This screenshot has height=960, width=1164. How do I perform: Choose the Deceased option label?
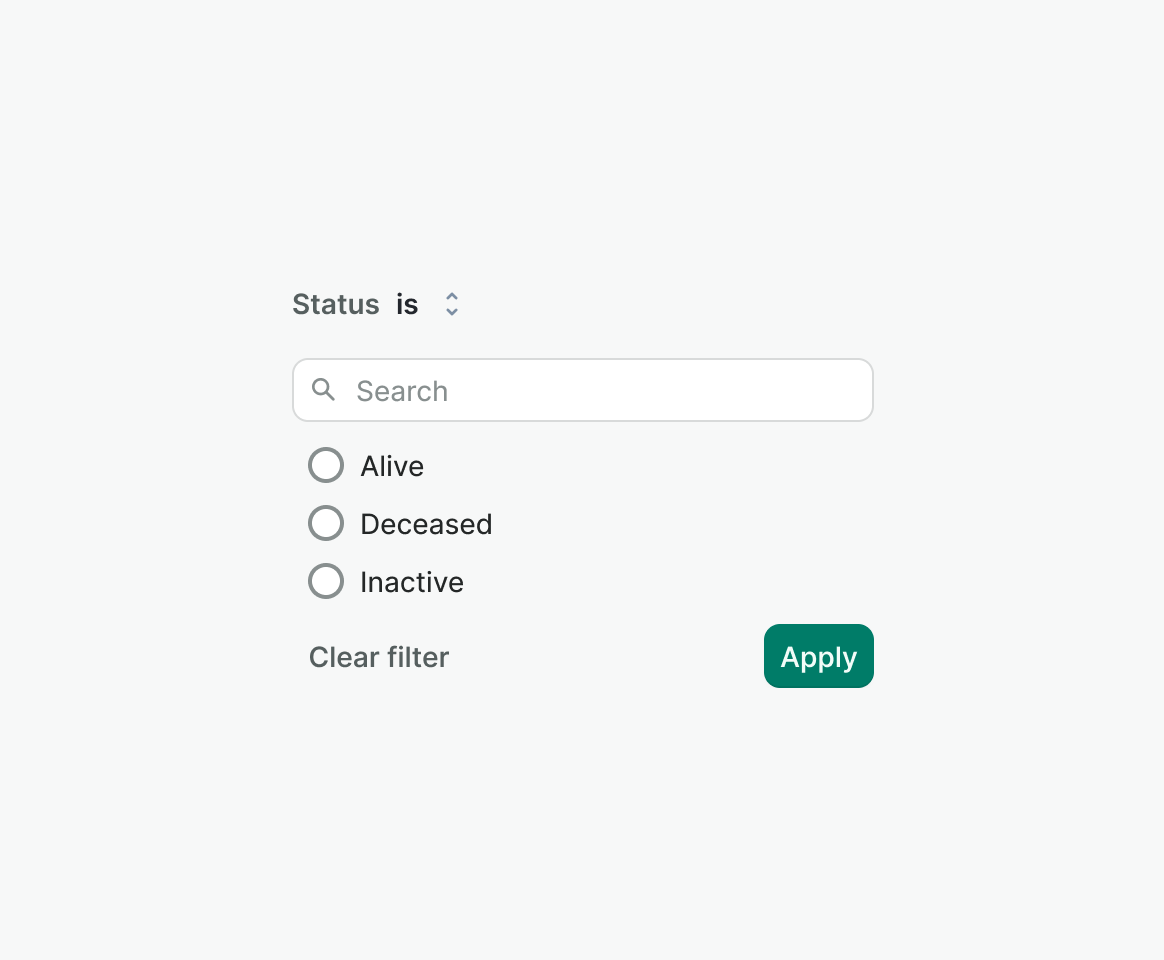tap(426, 524)
